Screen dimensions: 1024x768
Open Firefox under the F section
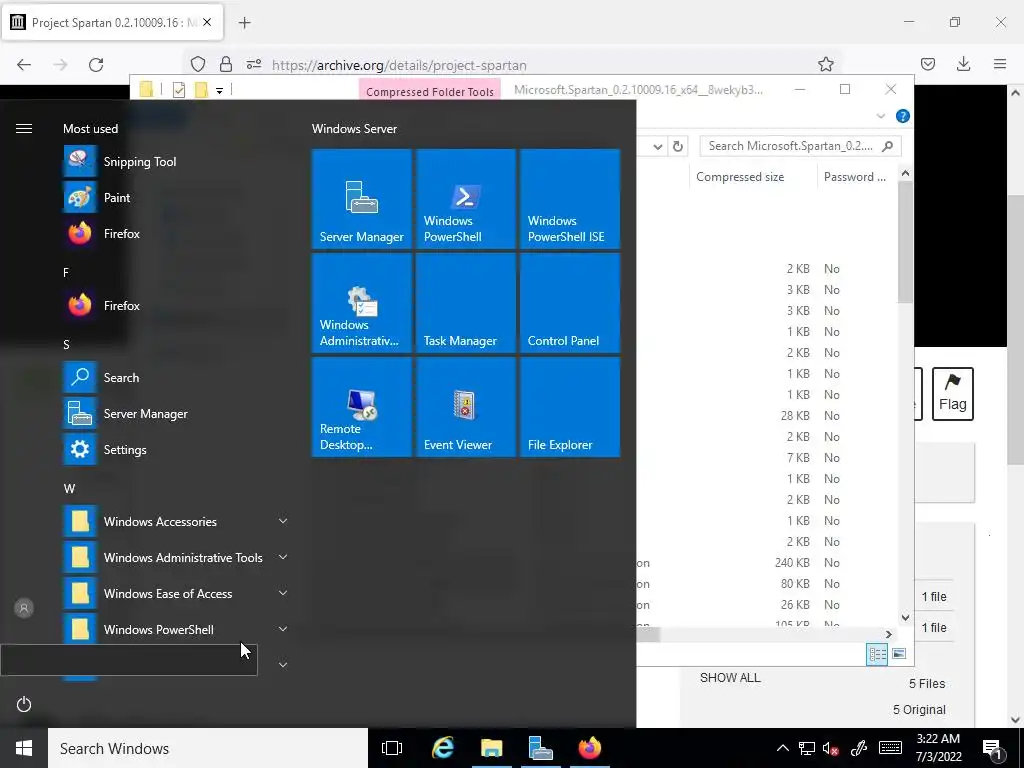(x=176, y=306)
